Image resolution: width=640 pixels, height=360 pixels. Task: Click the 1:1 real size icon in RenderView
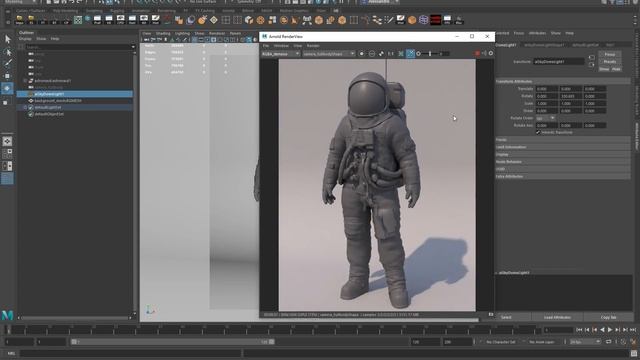[x=391, y=53]
